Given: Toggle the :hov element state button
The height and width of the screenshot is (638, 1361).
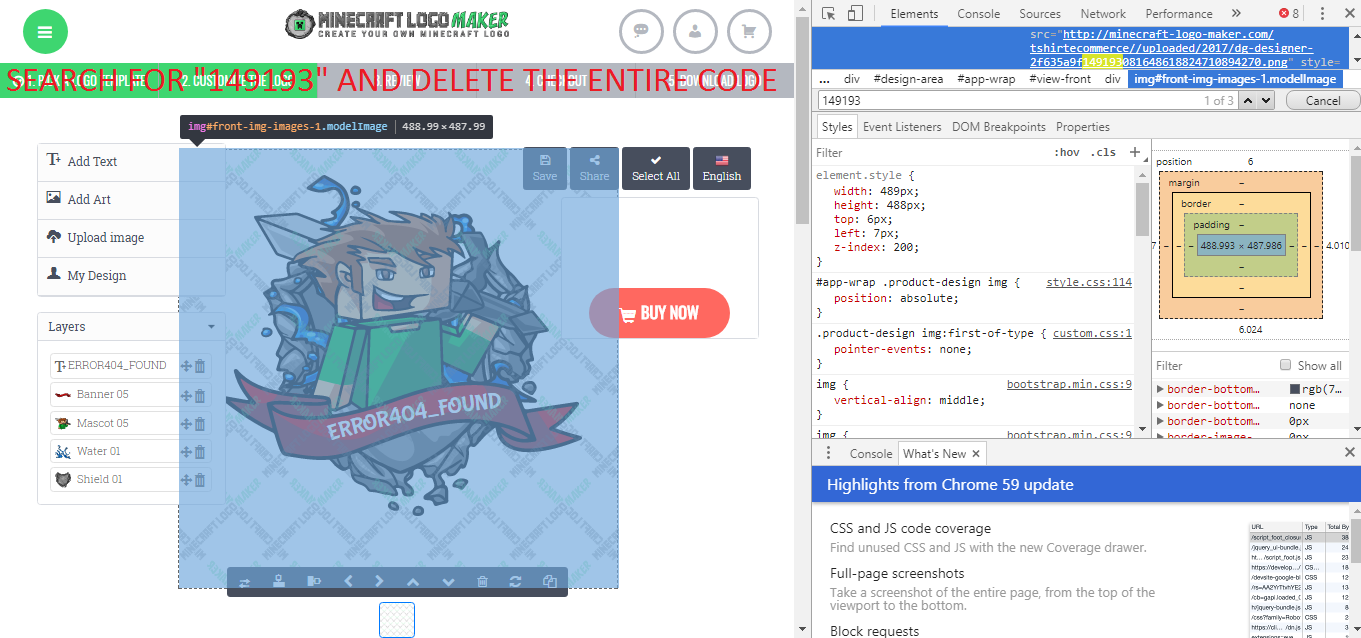Looking at the screenshot, I should pyautogui.click(x=1067, y=153).
